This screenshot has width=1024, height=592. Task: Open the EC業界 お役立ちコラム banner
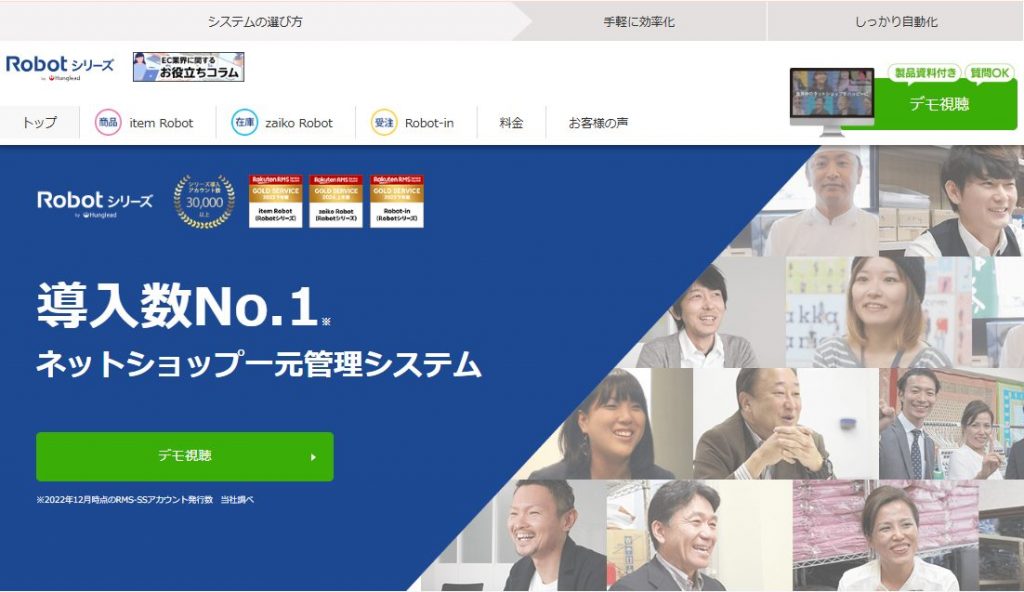(x=188, y=67)
